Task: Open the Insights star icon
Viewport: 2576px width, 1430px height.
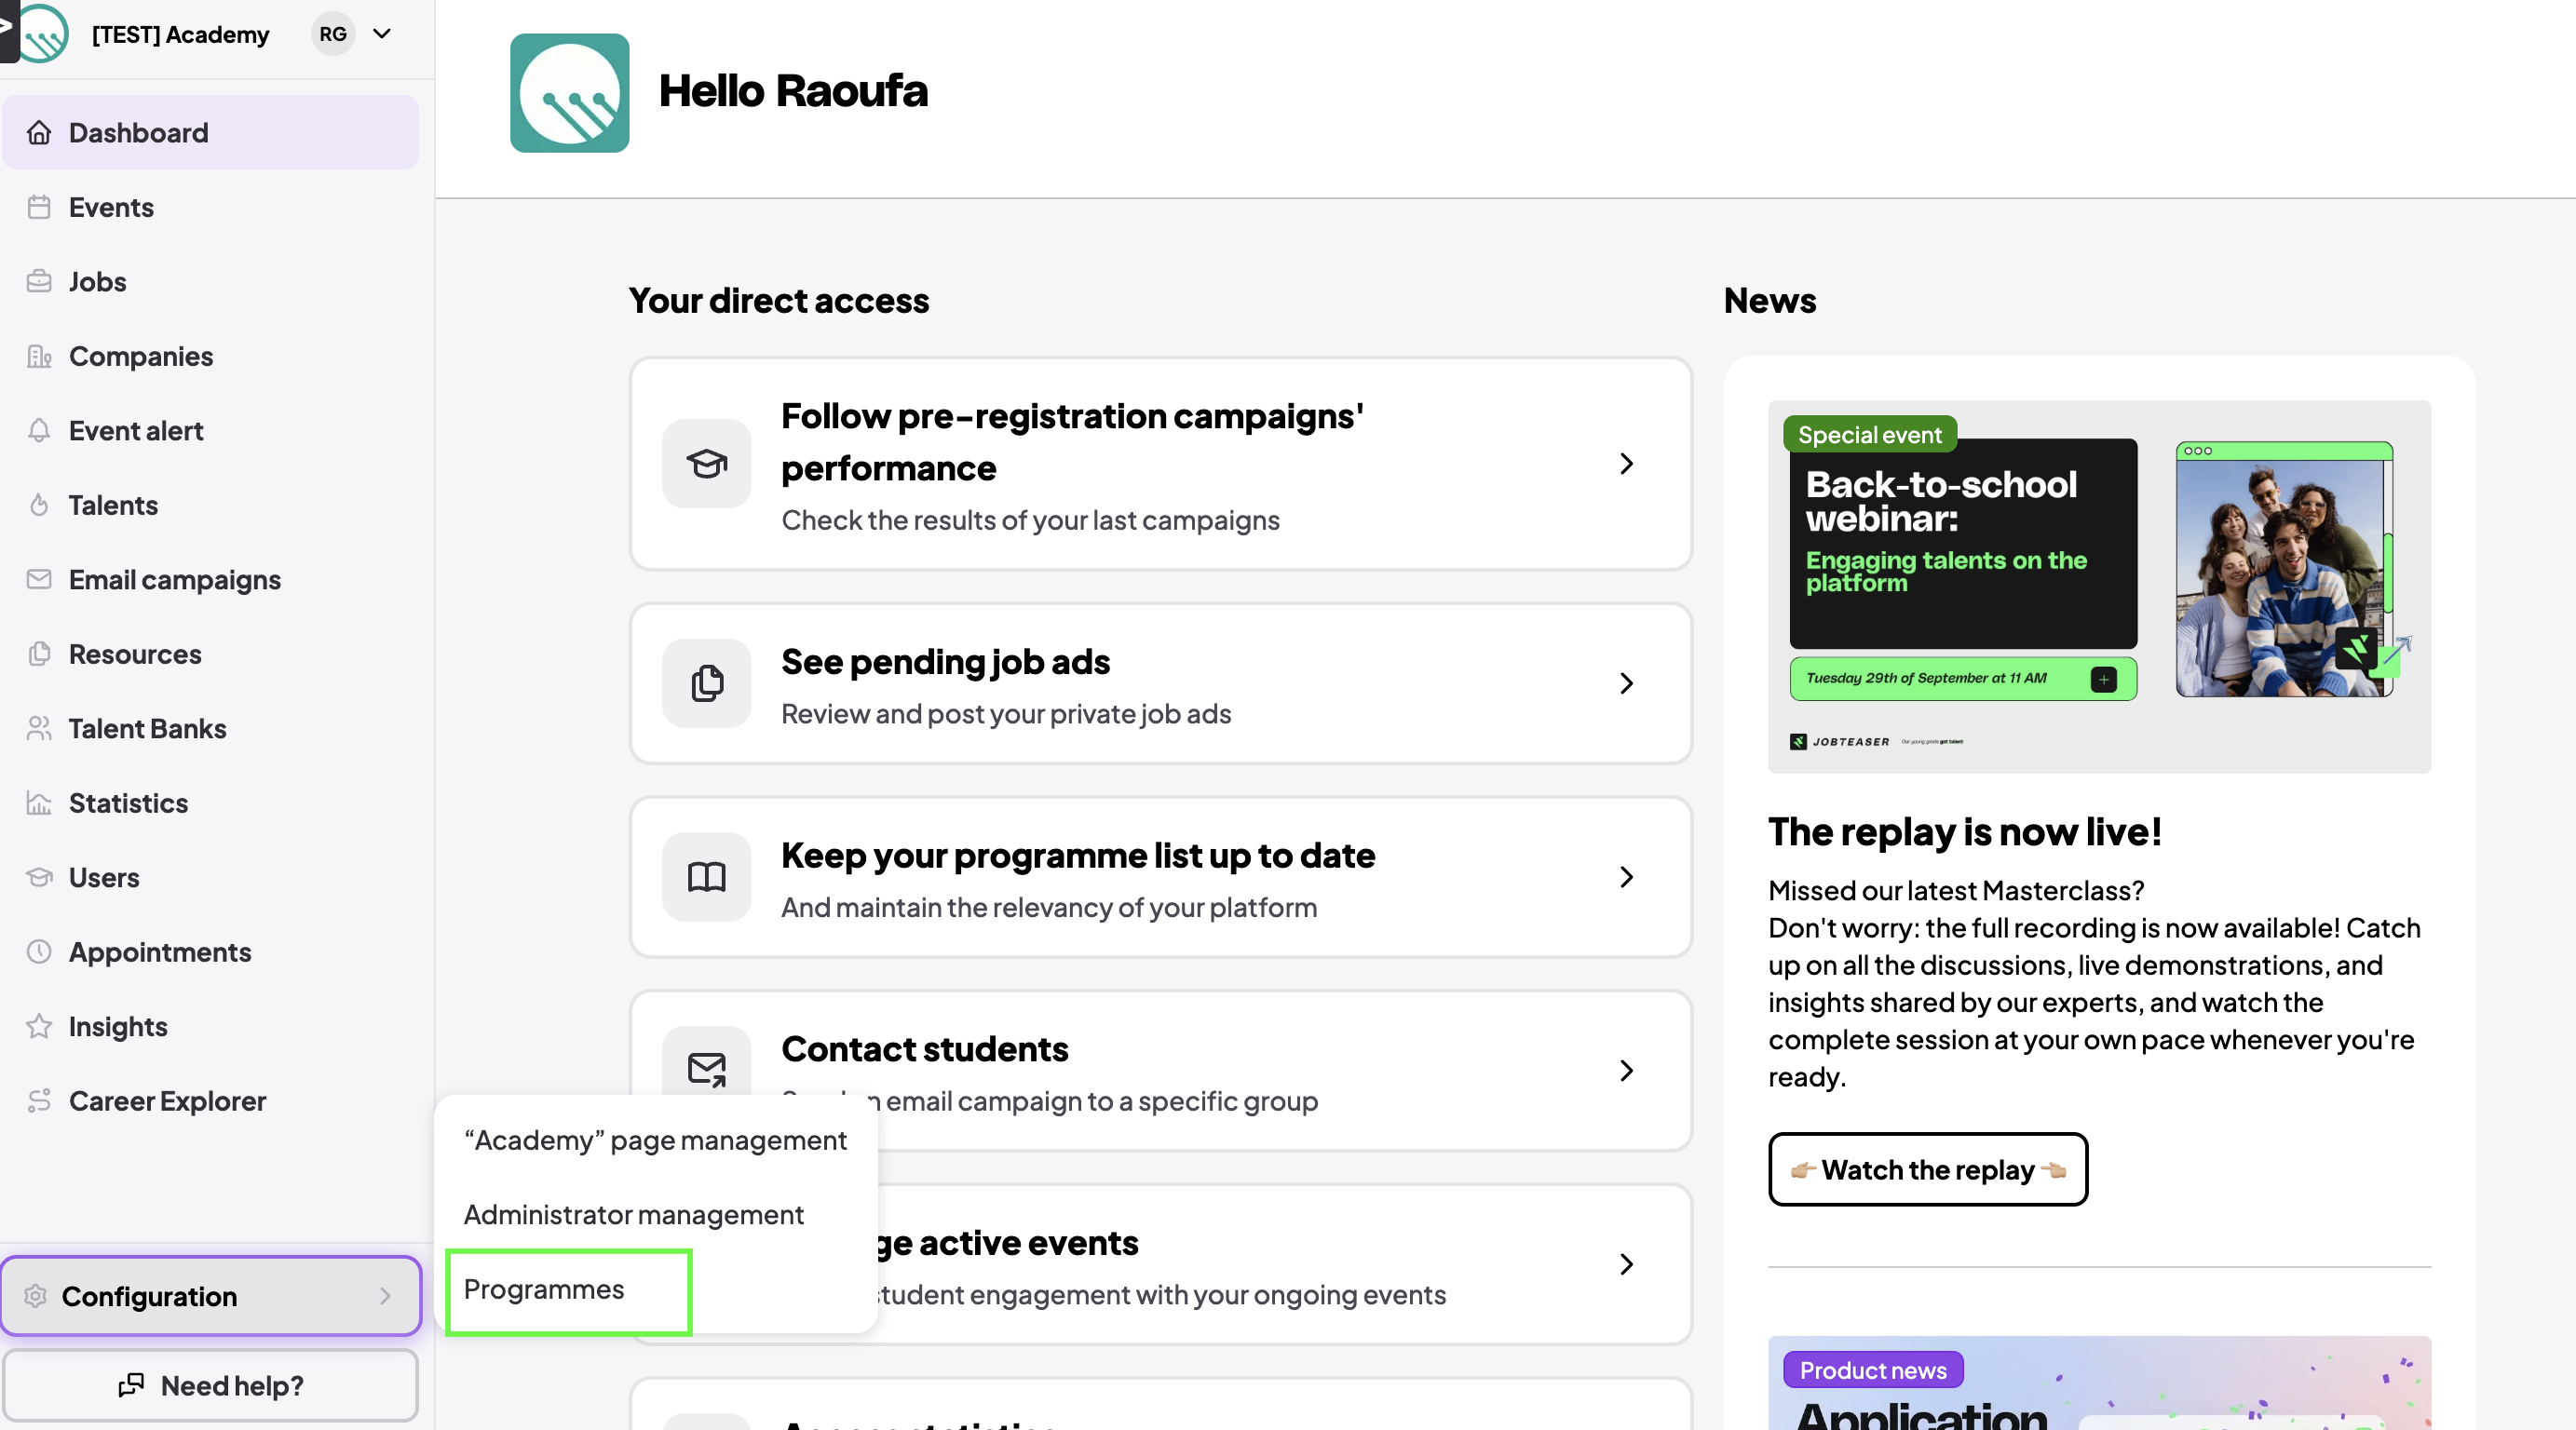Action: click(39, 1026)
